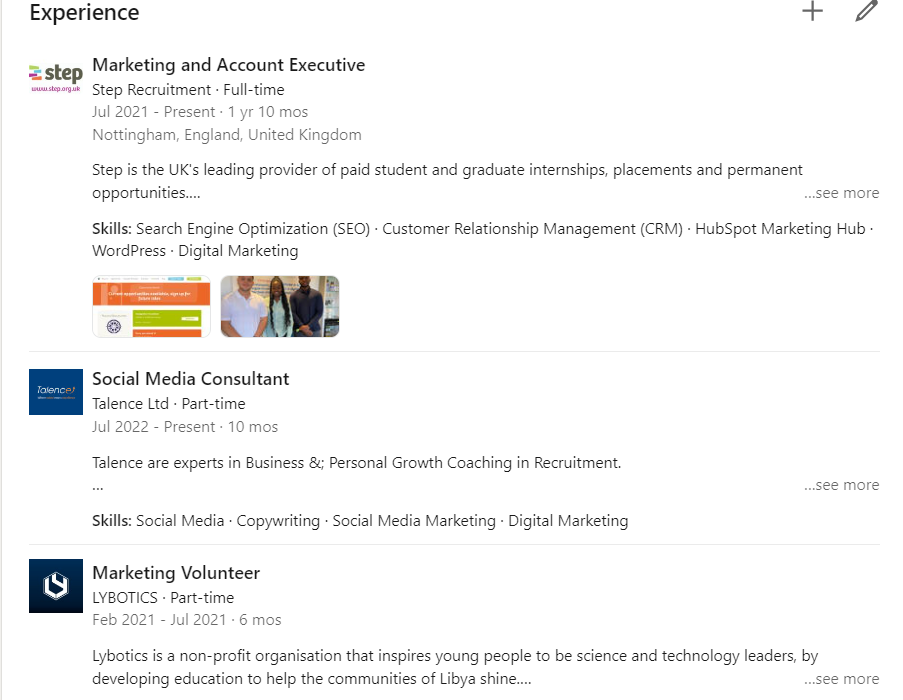This screenshot has height=700, width=903.
Task: Open the team photo media thumbnail
Action: coord(280,306)
